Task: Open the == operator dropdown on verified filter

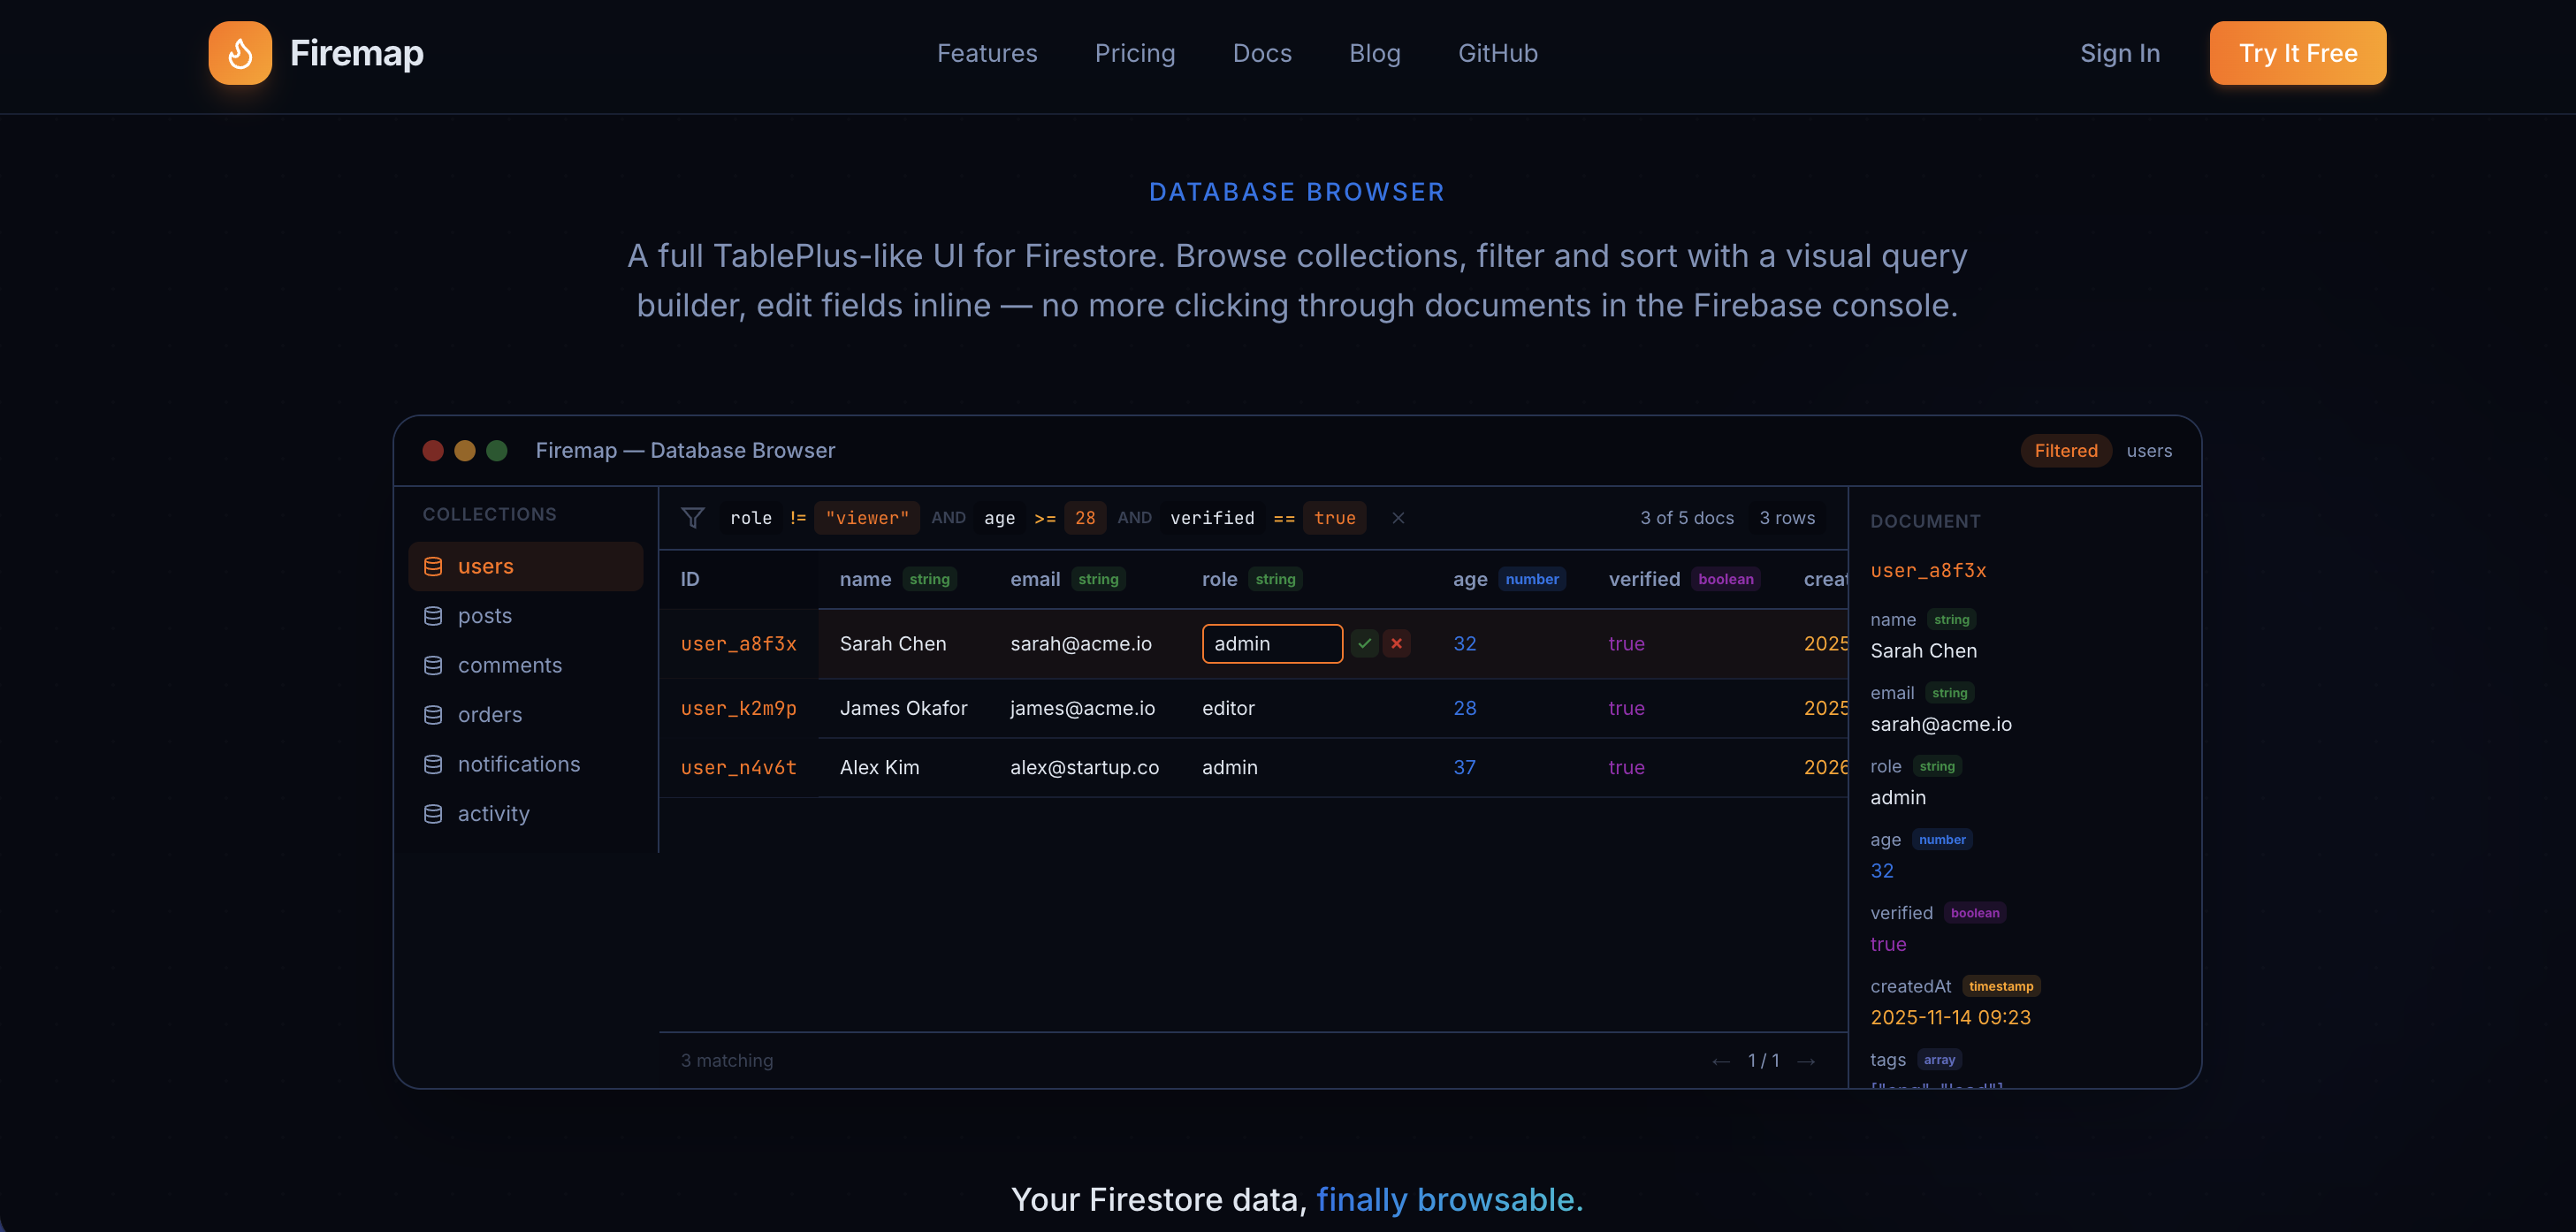Action: pyautogui.click(x=1284, y=518)
